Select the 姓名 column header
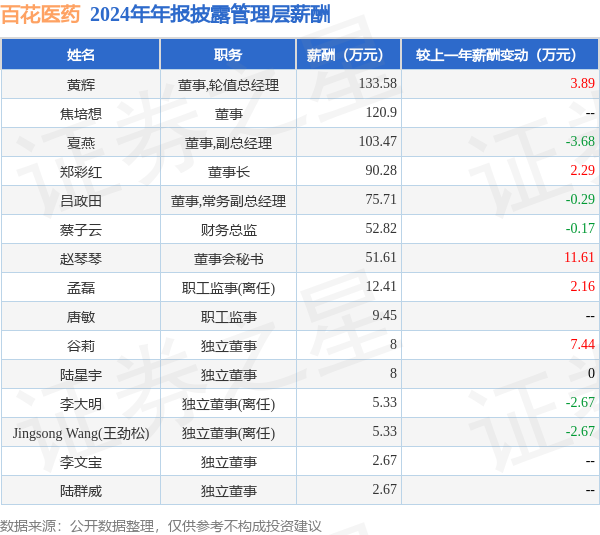 (81, 55)
